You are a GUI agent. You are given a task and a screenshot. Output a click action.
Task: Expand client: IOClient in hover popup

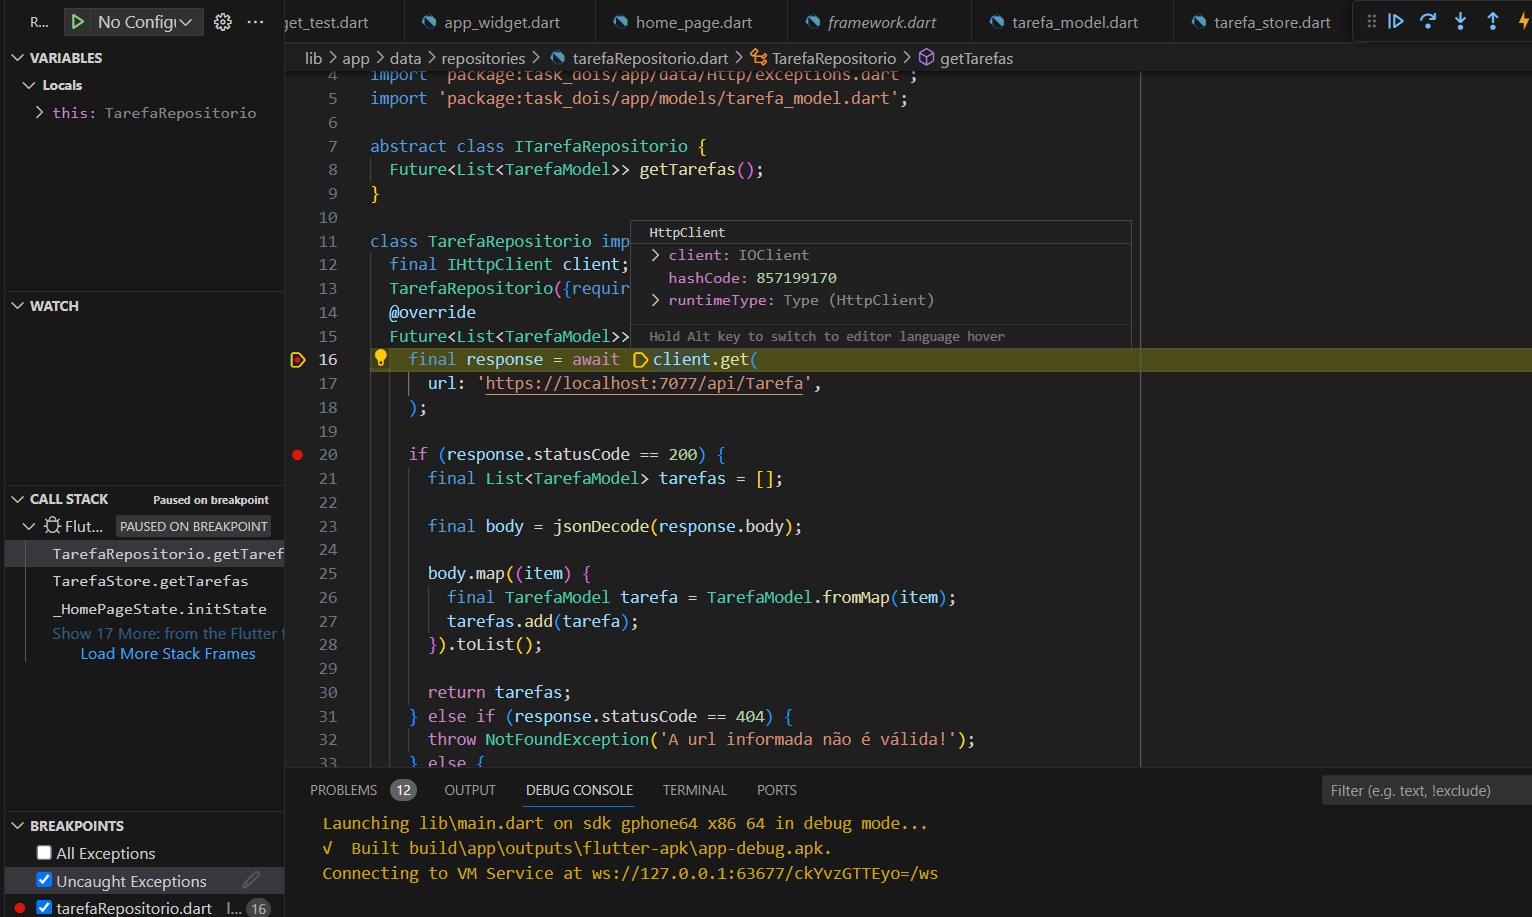(x=656, y=255)
